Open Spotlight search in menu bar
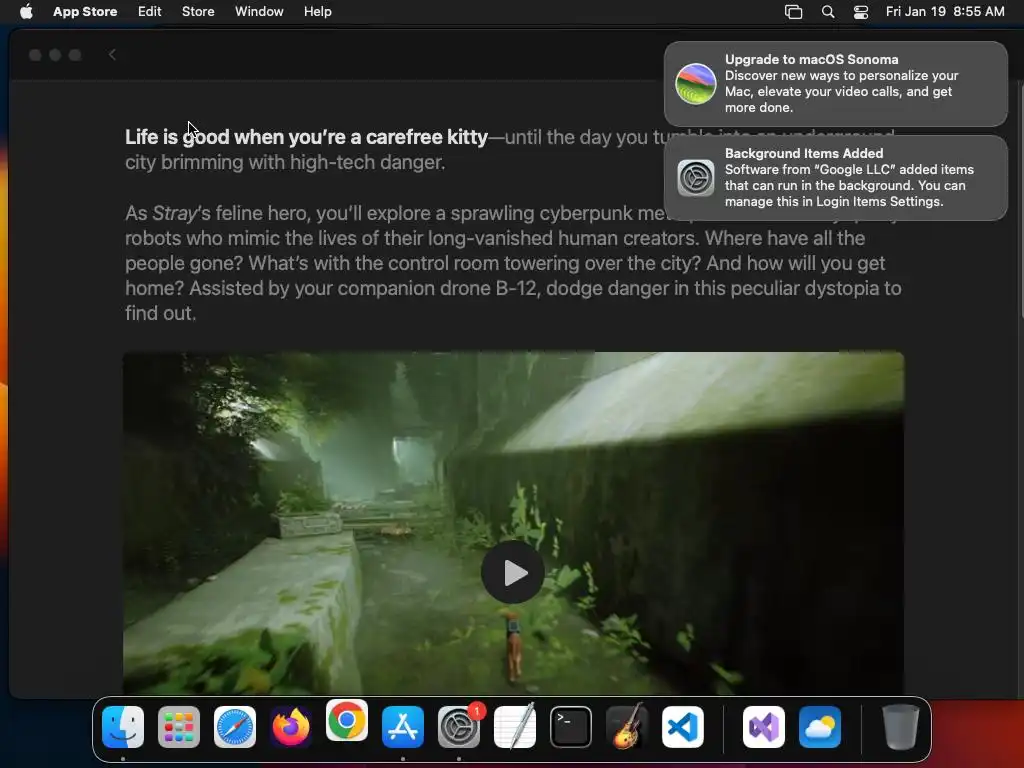This screenshot has width=1024, height=768. [827, 11]
